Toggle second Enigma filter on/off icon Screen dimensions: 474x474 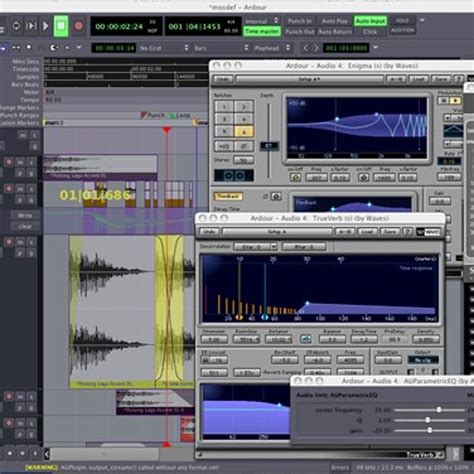click(x=364, y=178)
